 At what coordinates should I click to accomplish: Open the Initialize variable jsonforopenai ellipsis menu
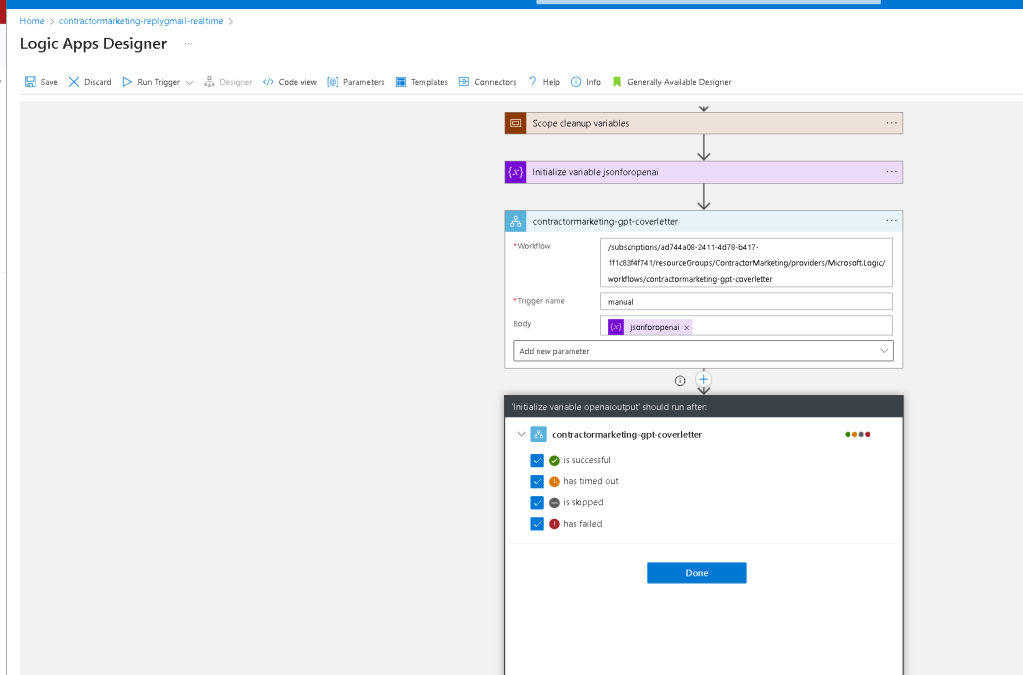891,172
